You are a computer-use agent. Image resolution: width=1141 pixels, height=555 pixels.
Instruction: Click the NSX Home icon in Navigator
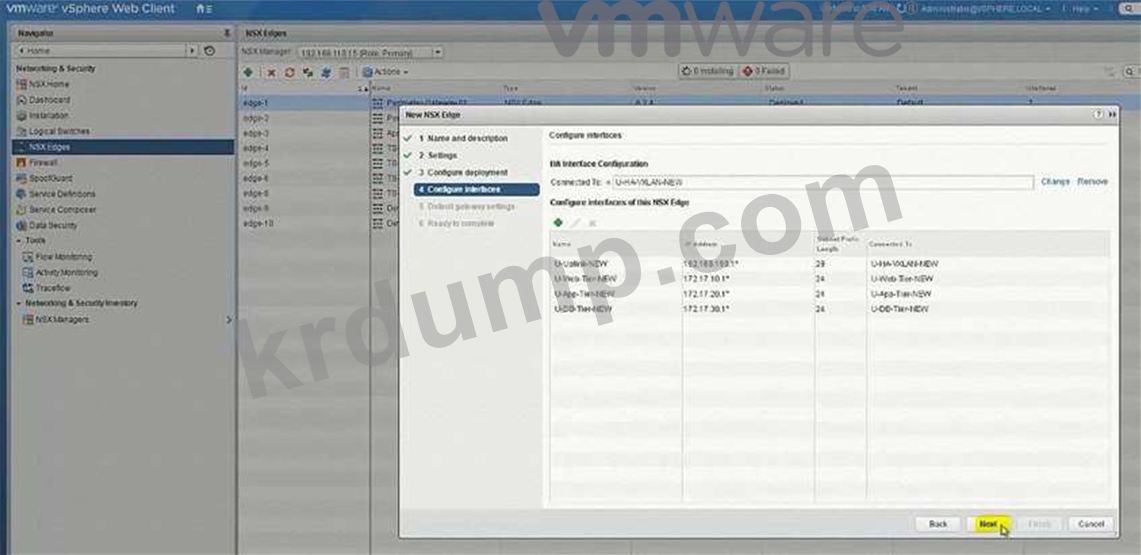tap(22, 84)
